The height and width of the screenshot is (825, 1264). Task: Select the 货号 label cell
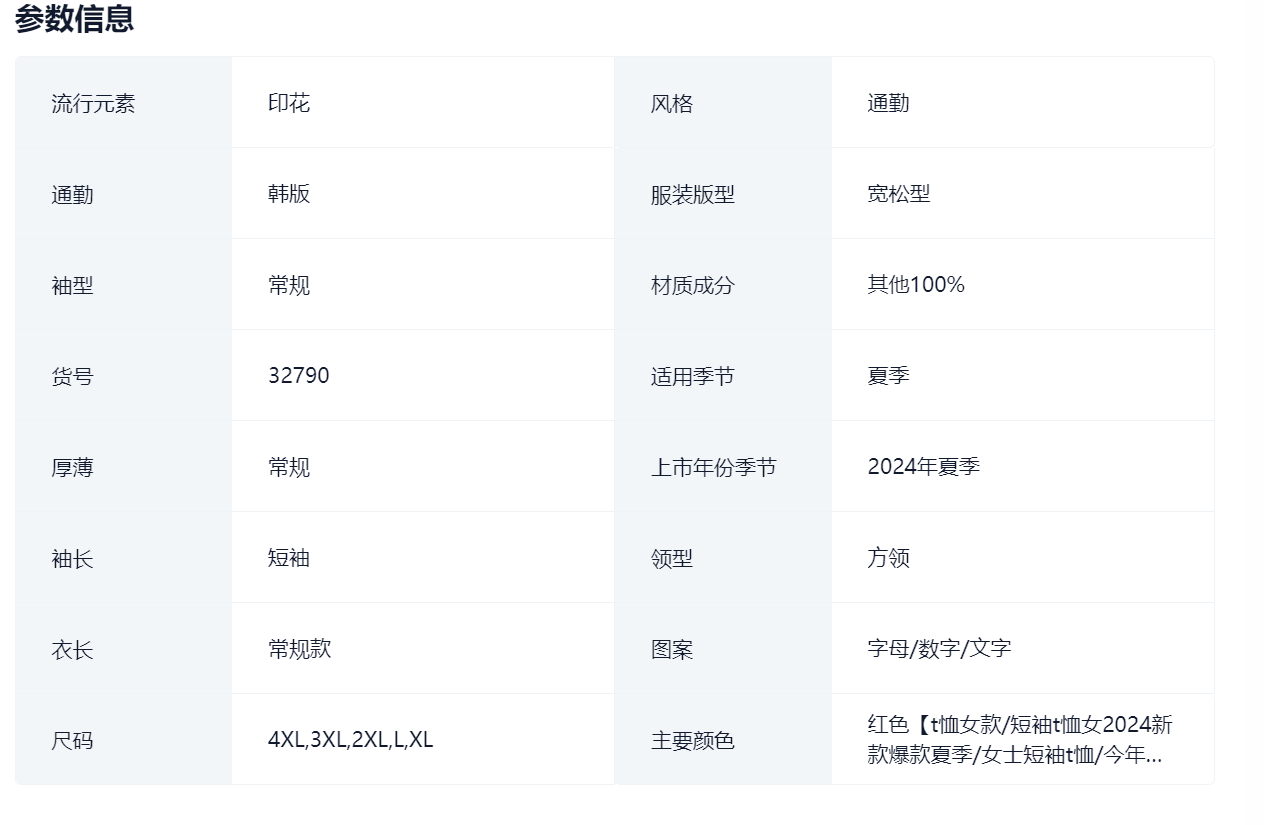click(x=72, y=377)
